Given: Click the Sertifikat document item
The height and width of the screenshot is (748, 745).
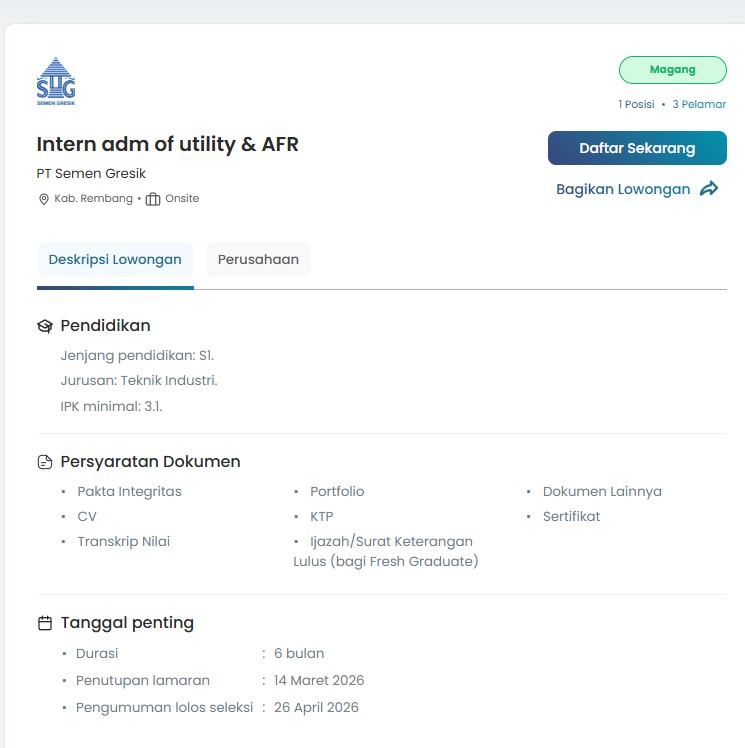Looking at the screenshot, I should click(571, 516).
